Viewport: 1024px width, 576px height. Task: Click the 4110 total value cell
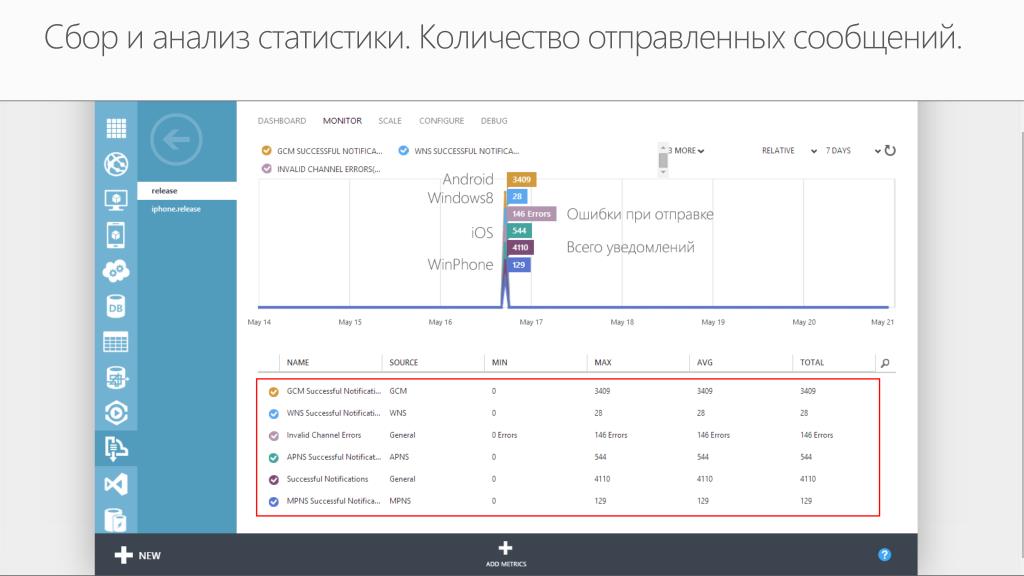[808, 479]
